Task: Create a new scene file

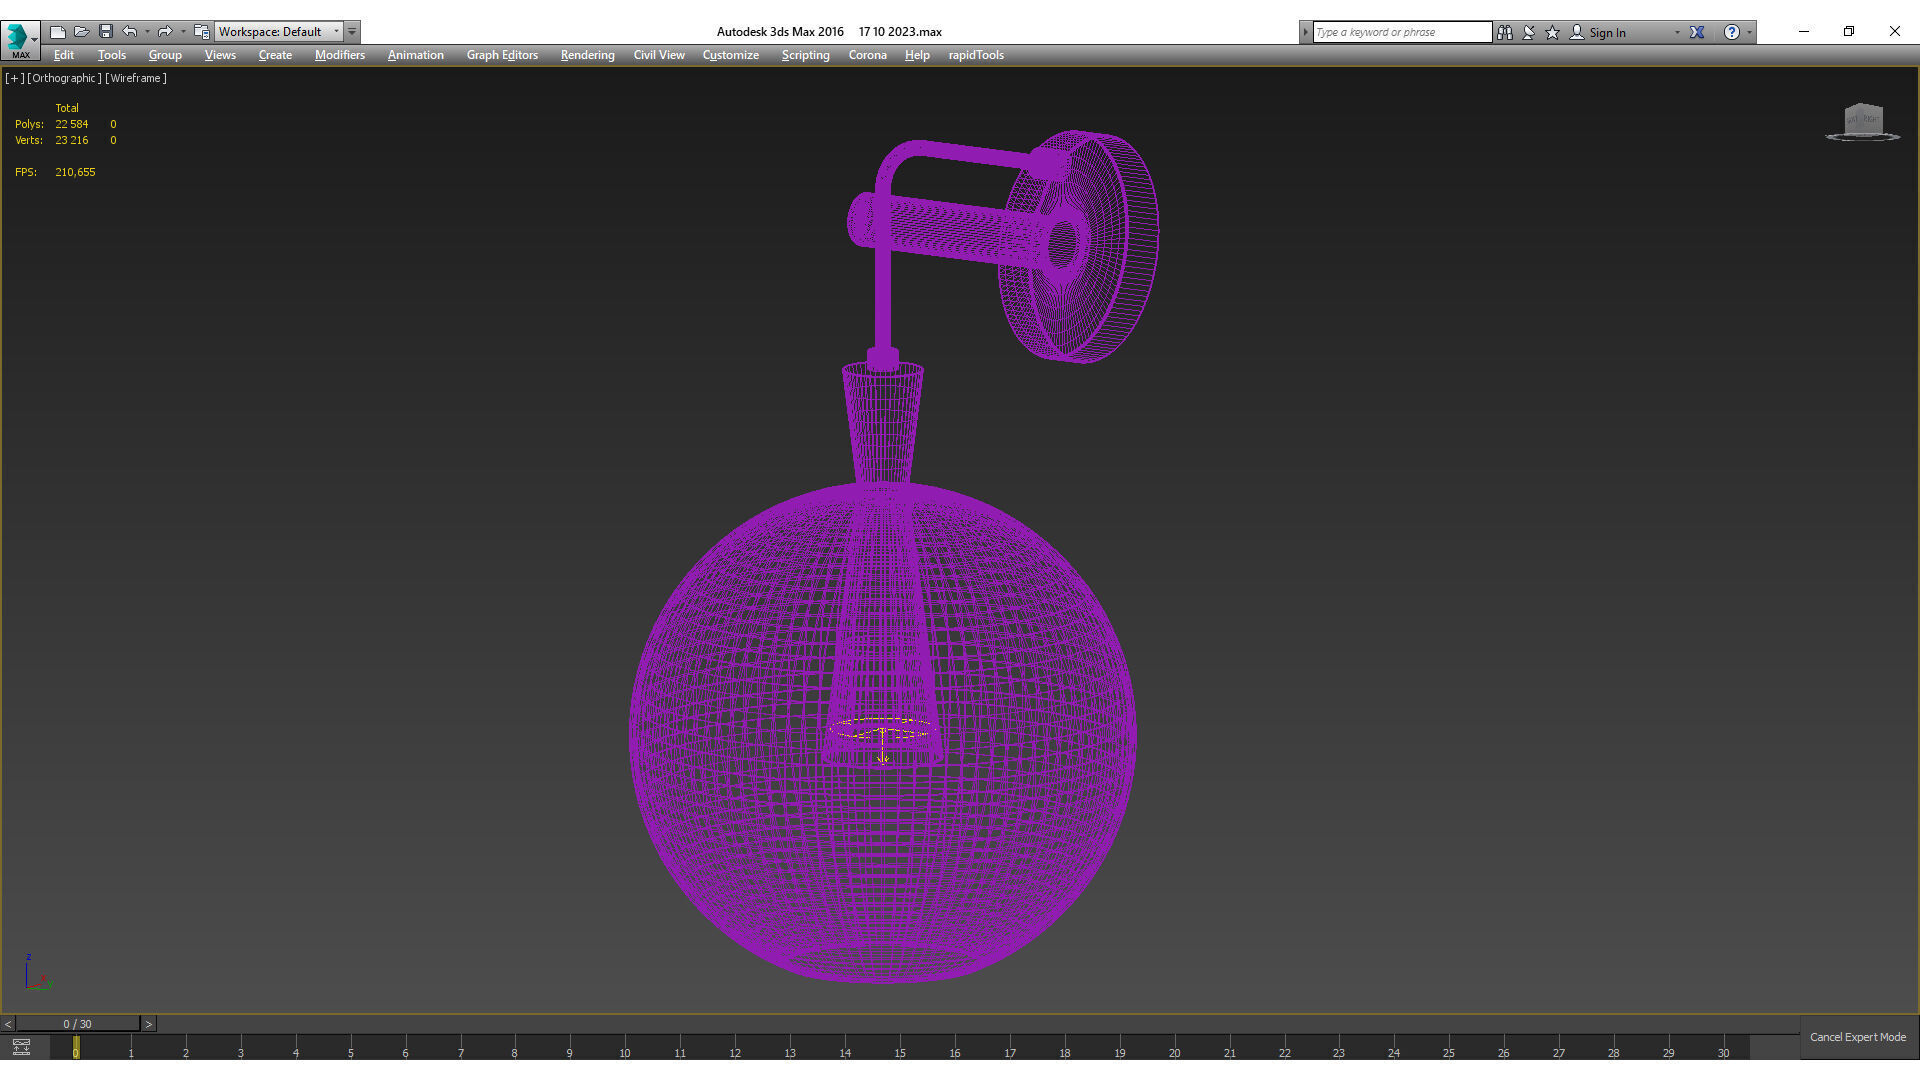Action: 58,32
